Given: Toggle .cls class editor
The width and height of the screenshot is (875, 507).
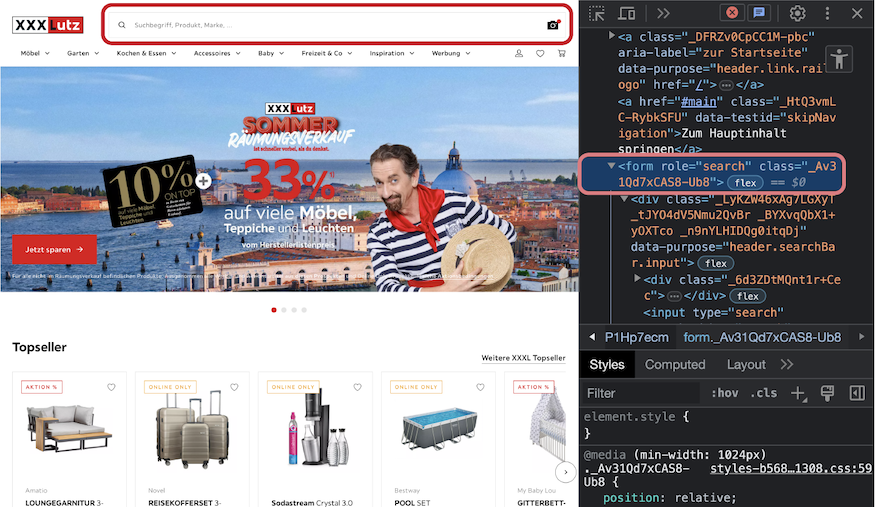Looking at the screenshot, I should [x=764, y=393].
